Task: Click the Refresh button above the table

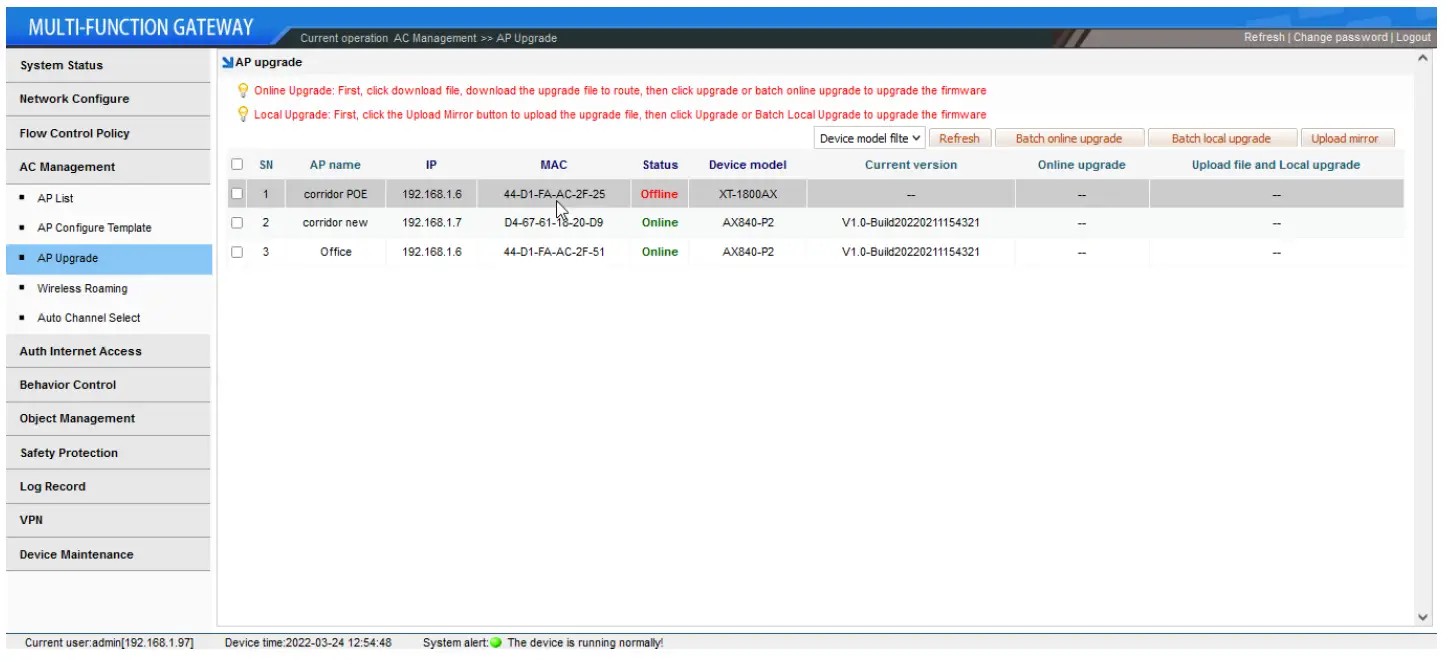Action: (959, 139)
